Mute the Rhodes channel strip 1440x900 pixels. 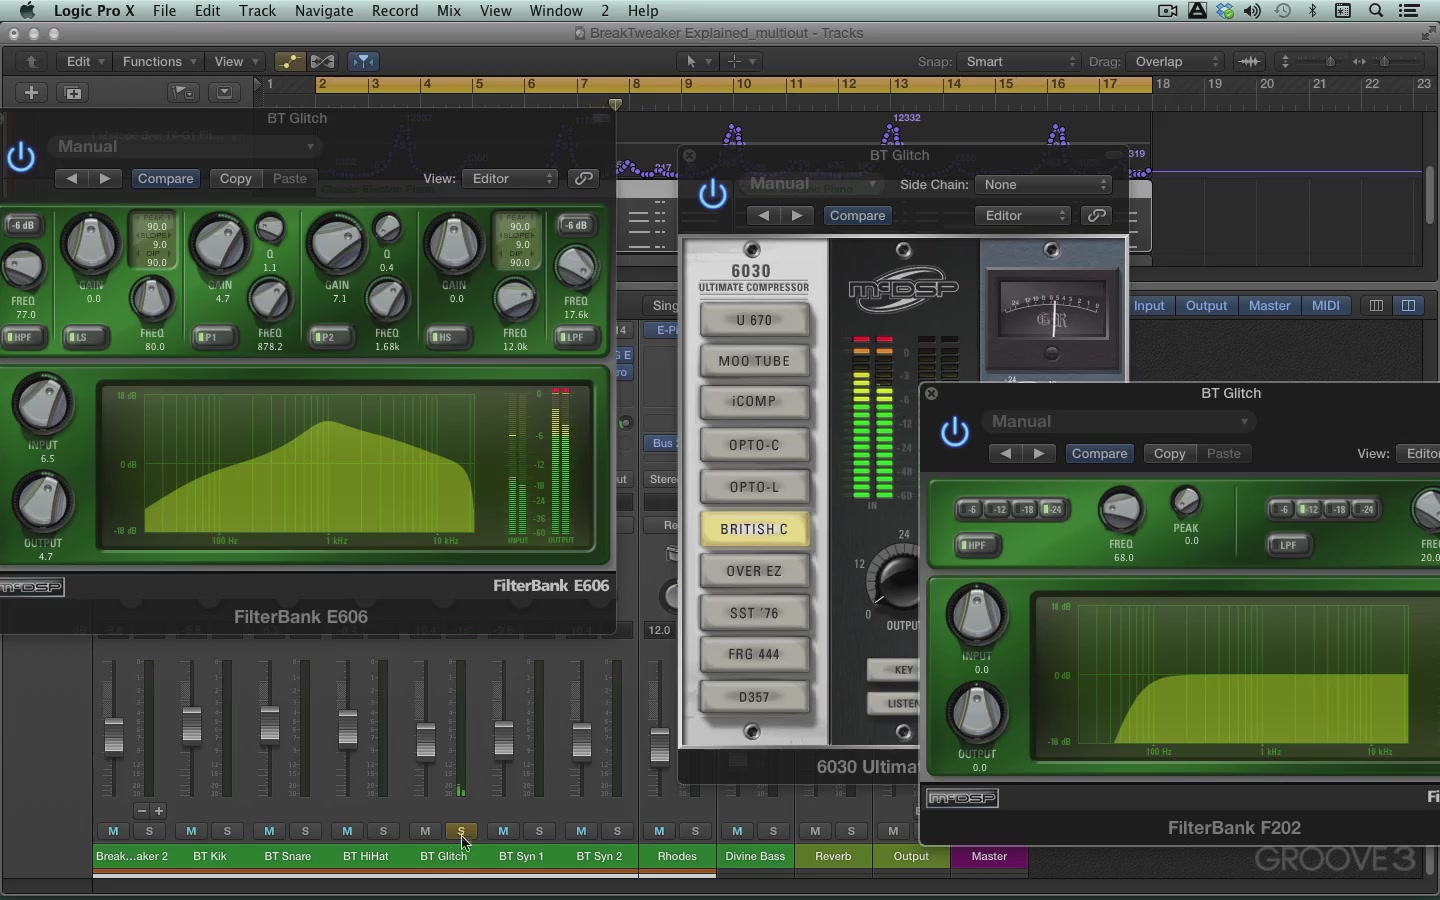(659, 831)
